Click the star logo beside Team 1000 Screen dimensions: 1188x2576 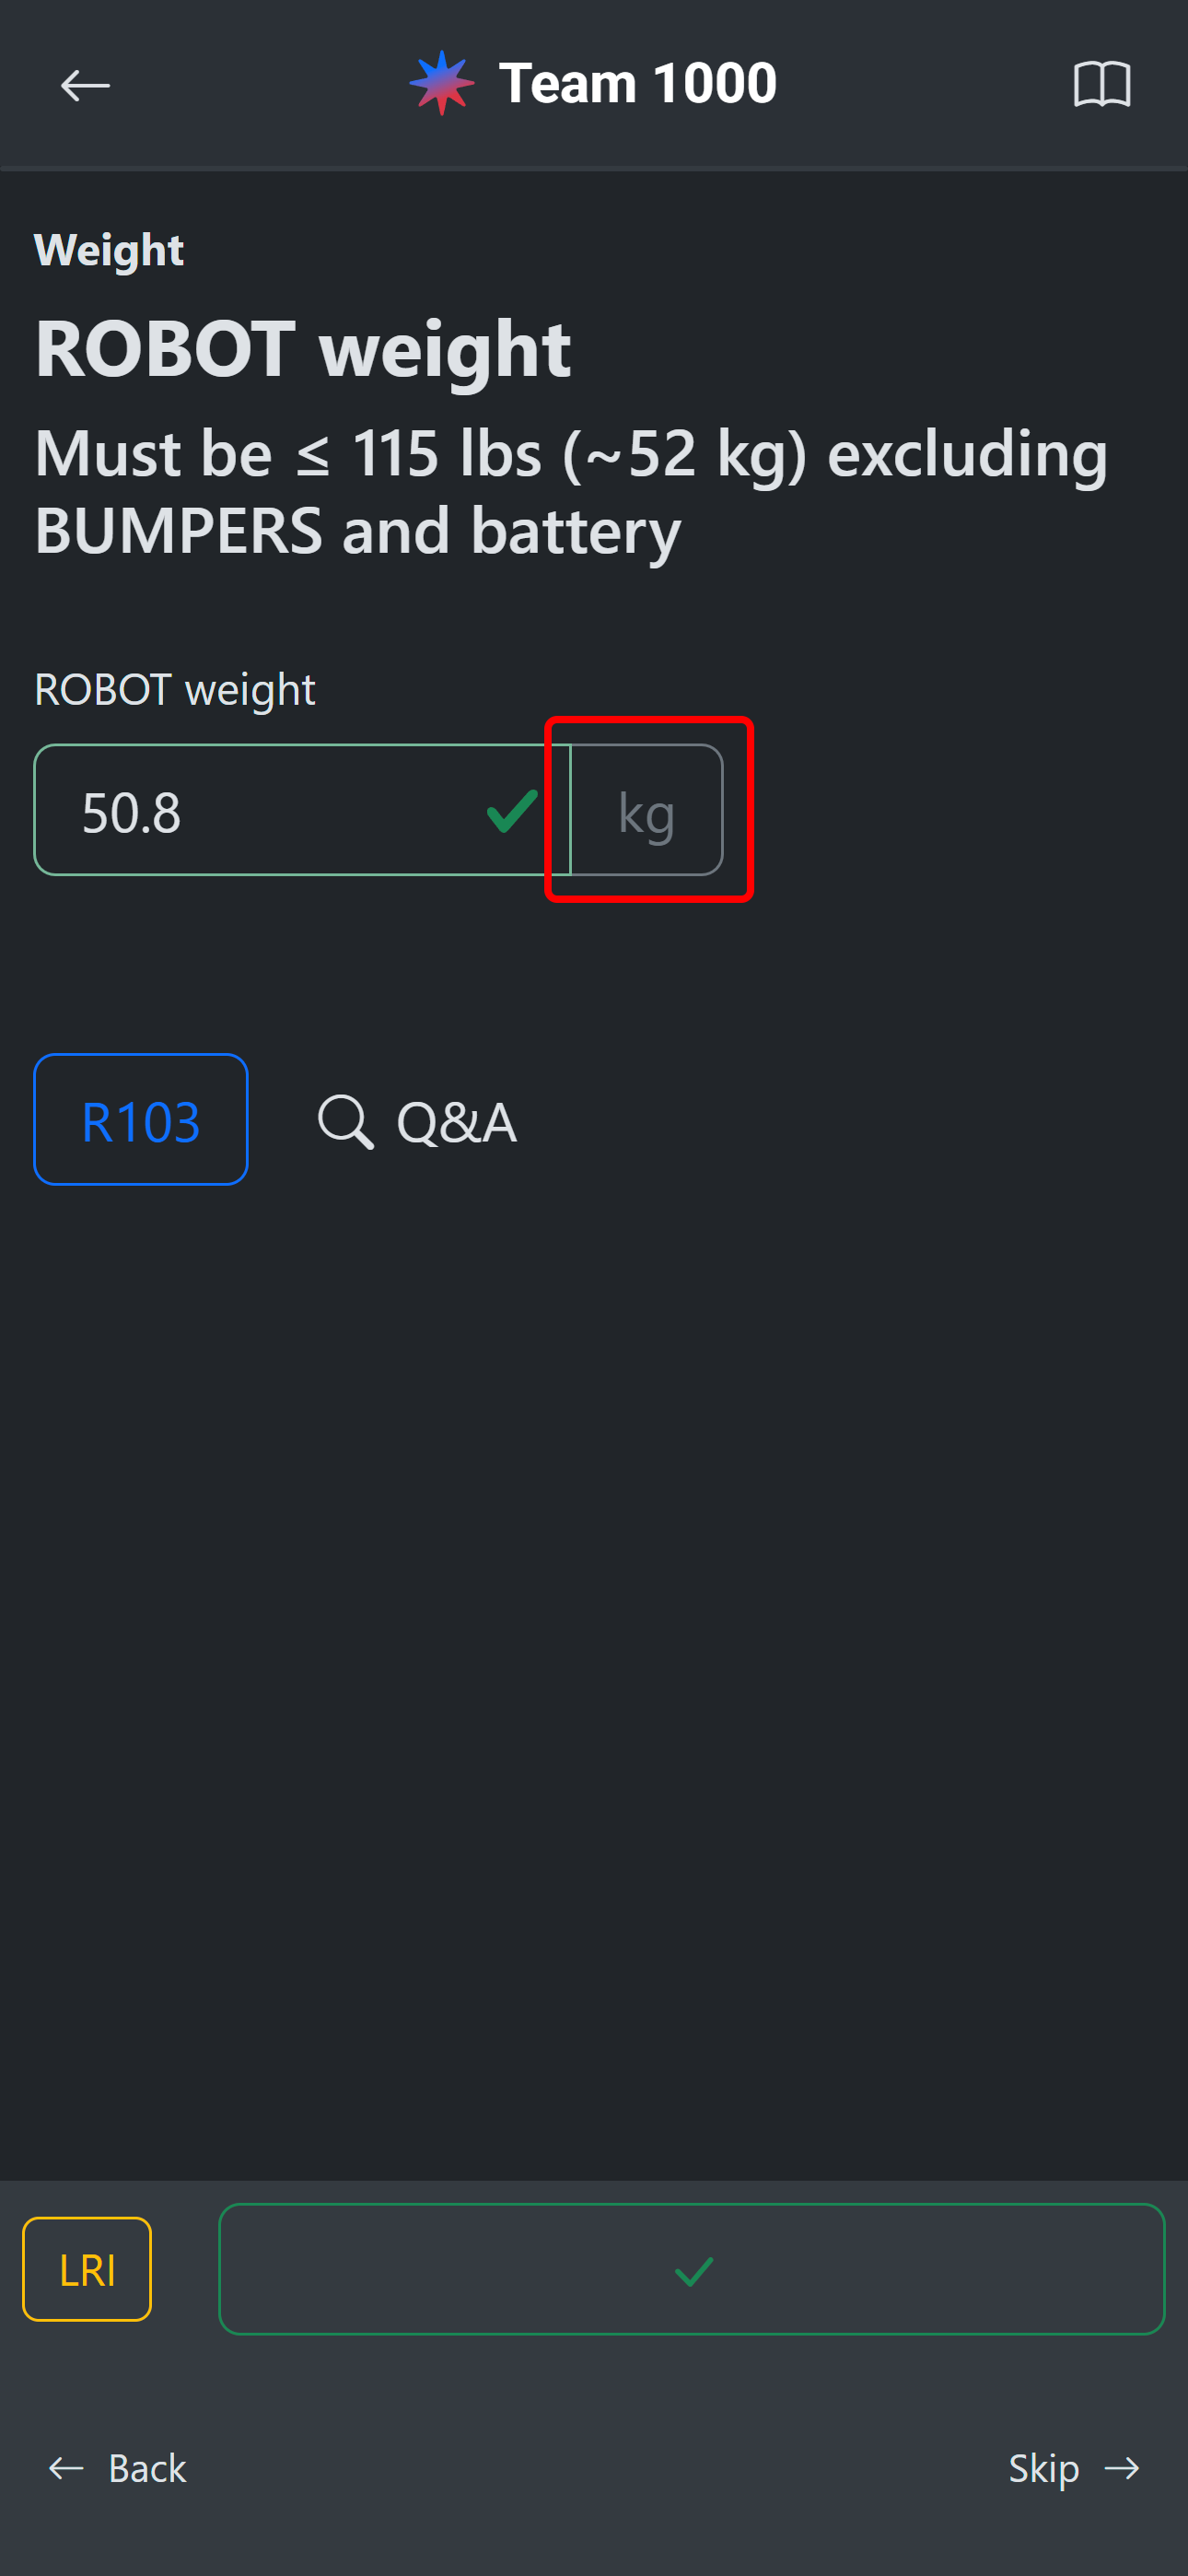(x=441, y=83)
